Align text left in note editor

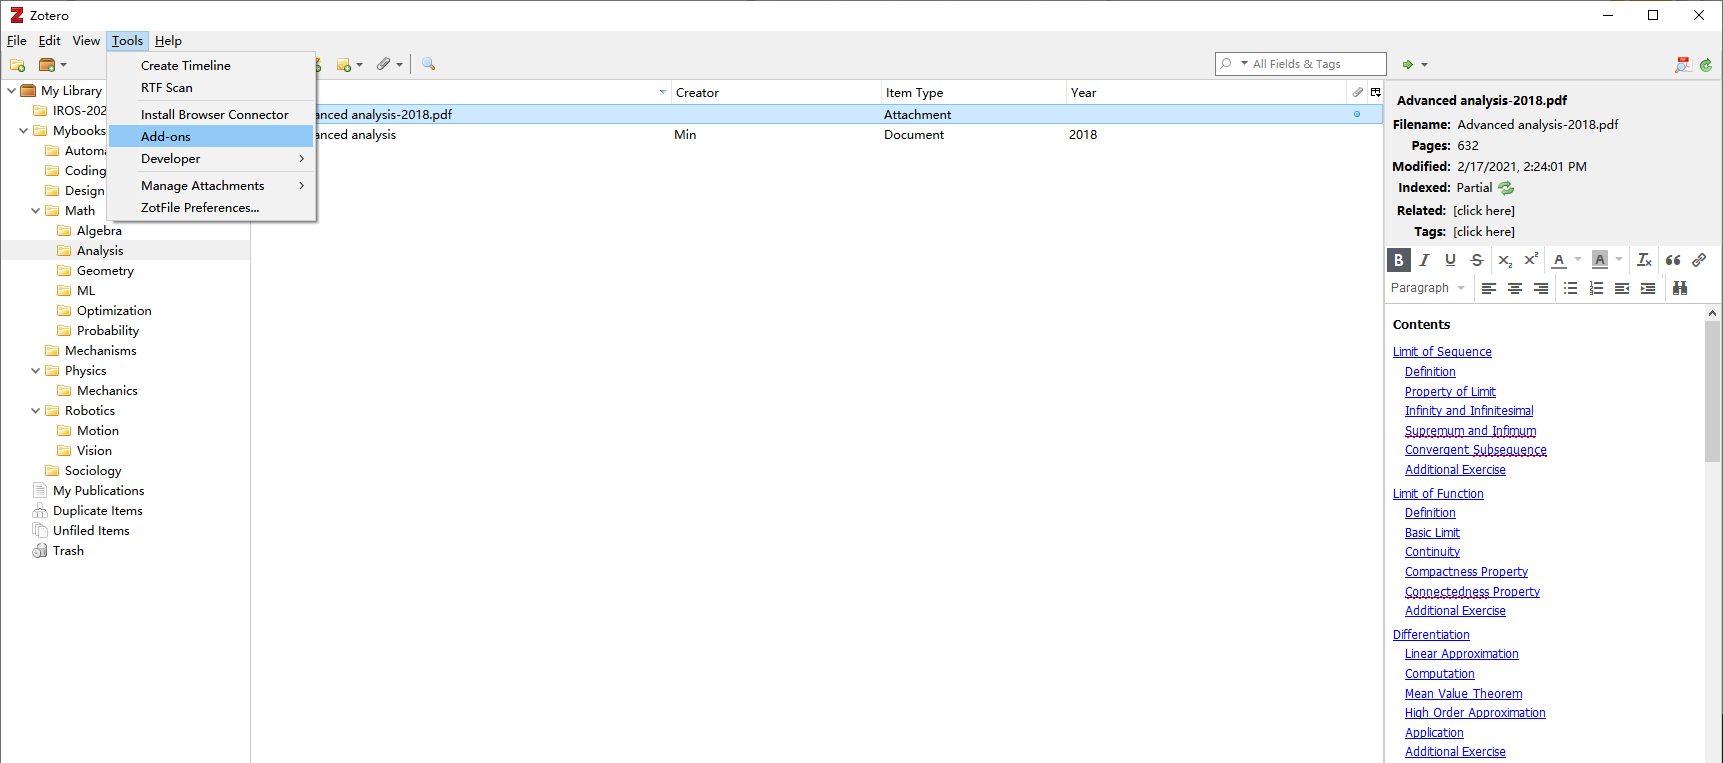(1489, 288)
